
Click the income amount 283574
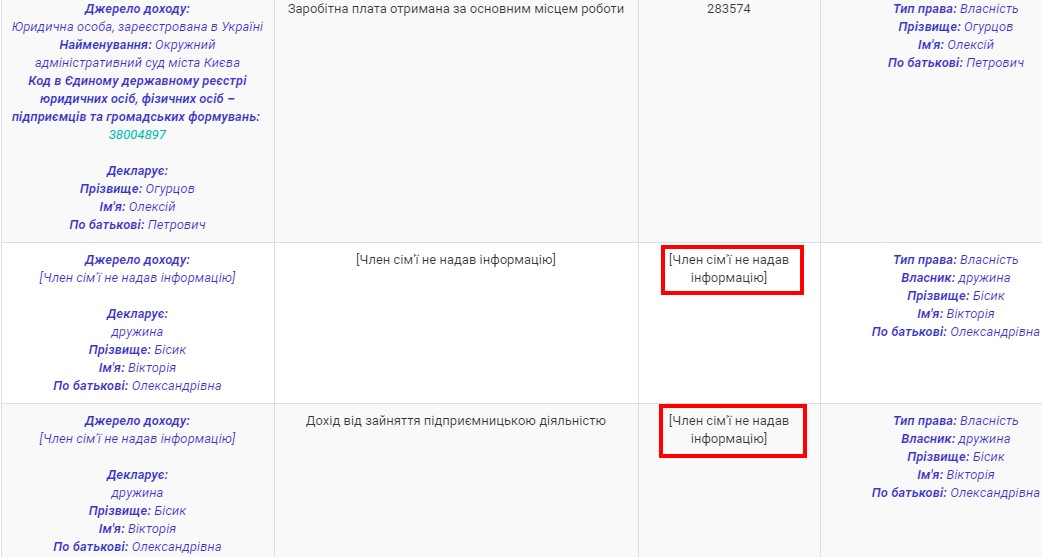tap(729, 9)
